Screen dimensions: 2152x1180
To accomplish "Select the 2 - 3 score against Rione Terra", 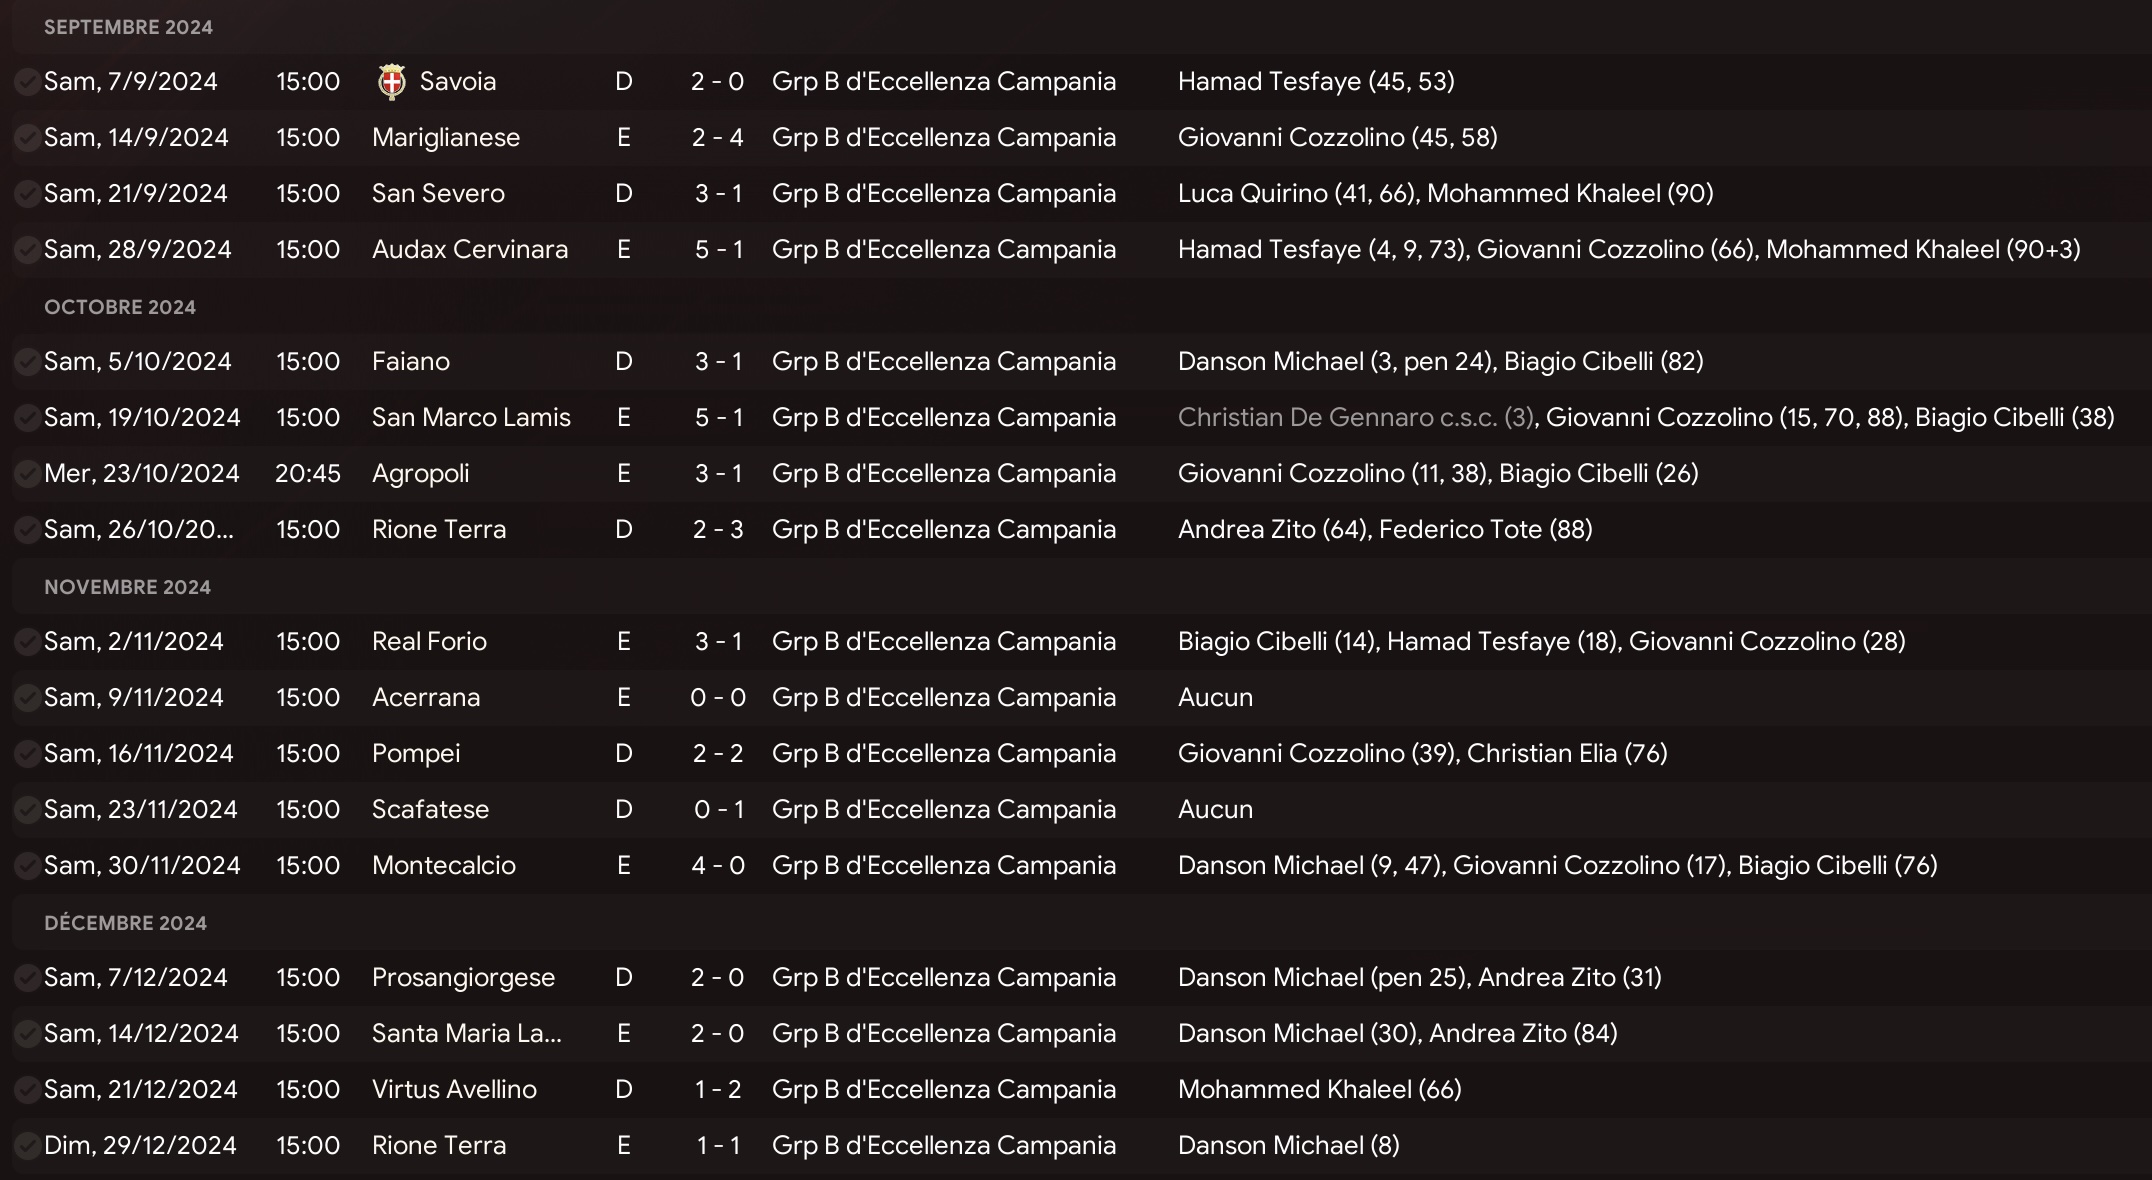I will [718, 530].
